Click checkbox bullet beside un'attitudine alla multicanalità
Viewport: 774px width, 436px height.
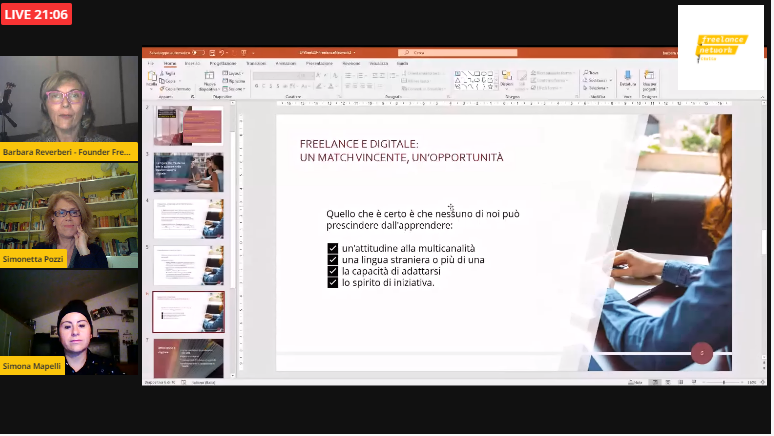[332, 248]
